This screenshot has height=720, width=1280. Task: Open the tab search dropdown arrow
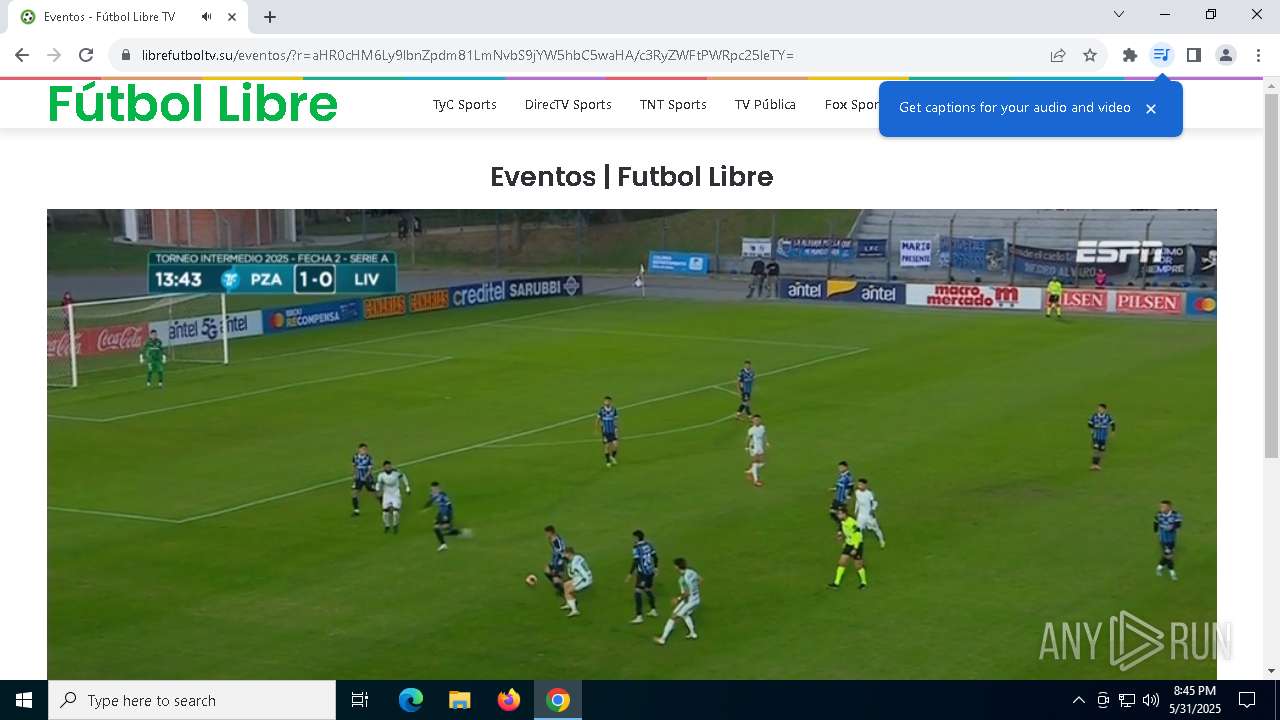[1119, 14]
